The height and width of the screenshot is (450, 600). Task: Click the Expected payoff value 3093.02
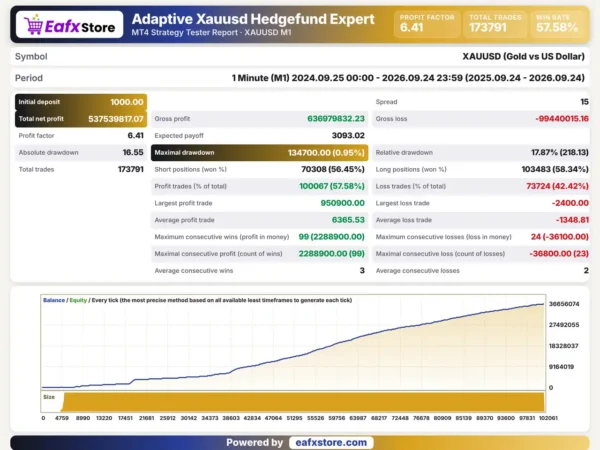point(348,135)
